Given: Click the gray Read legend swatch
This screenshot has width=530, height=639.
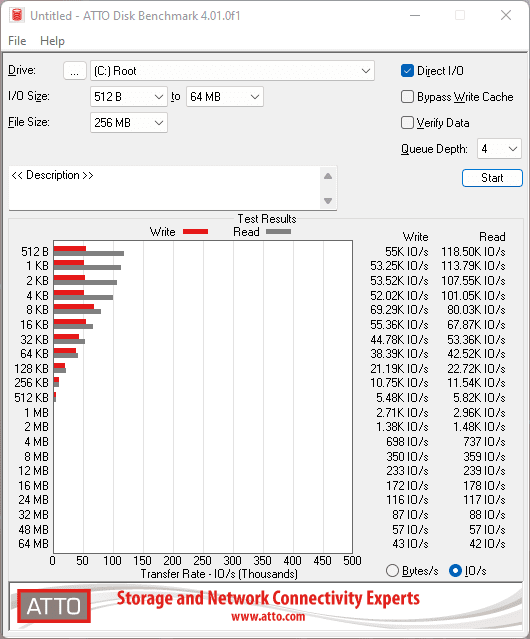Looking at the screenshot, I should click(x=279, y=231).
